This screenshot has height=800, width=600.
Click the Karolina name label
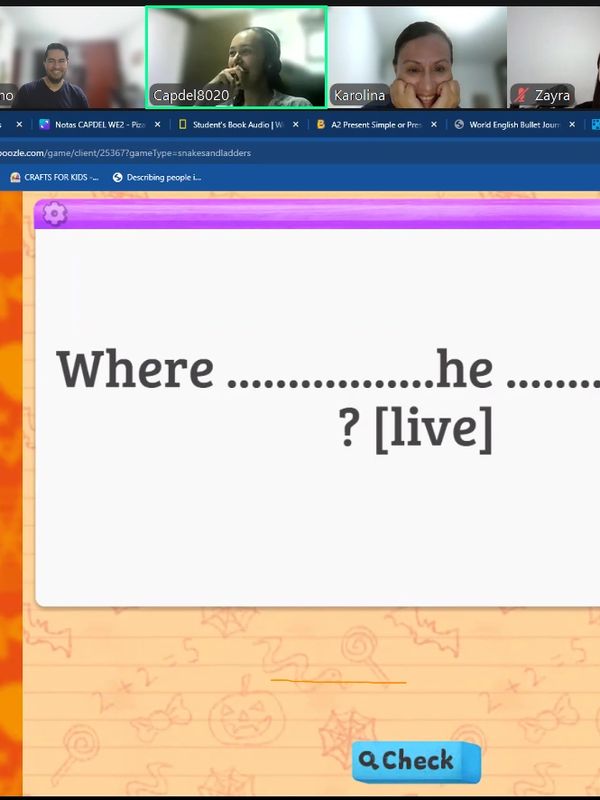coord(359,95)
